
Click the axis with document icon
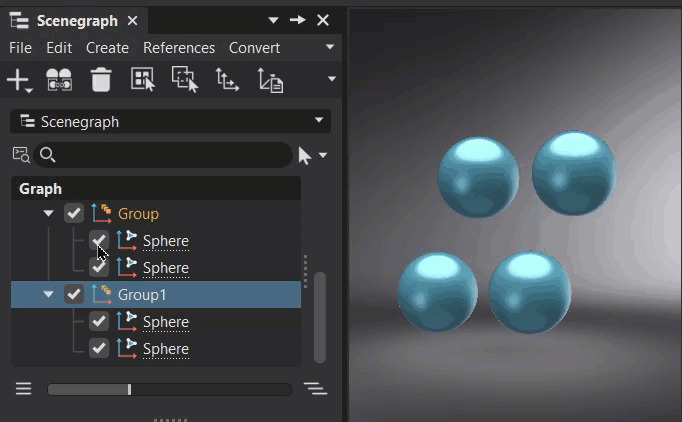pos(270,80)
